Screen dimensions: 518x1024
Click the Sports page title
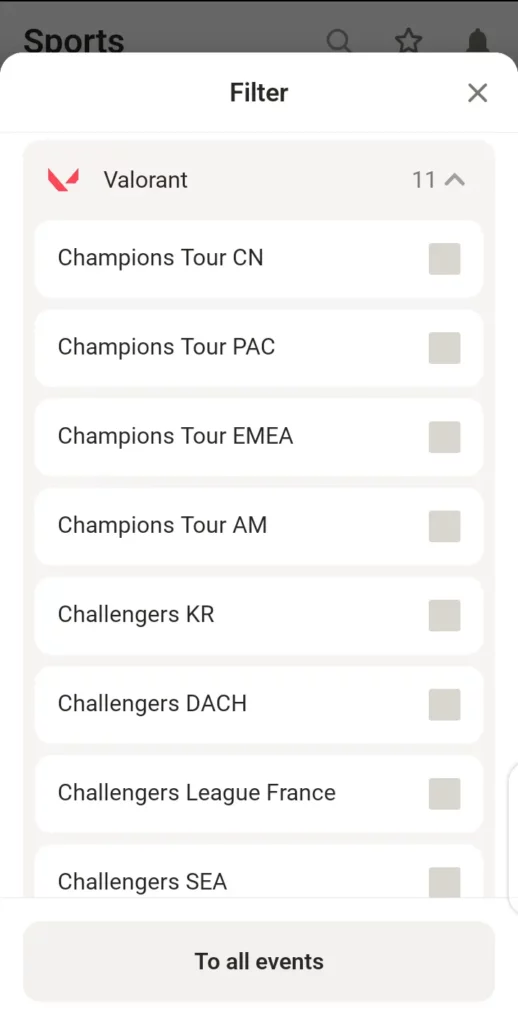74,40
